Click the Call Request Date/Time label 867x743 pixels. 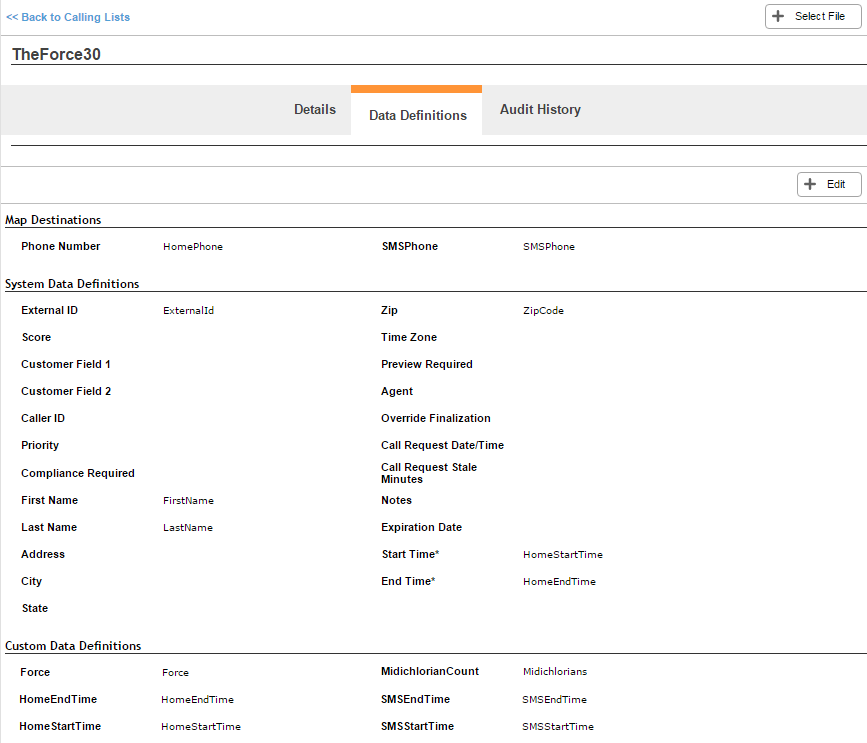pyautogui.click(x=442, y=446)
